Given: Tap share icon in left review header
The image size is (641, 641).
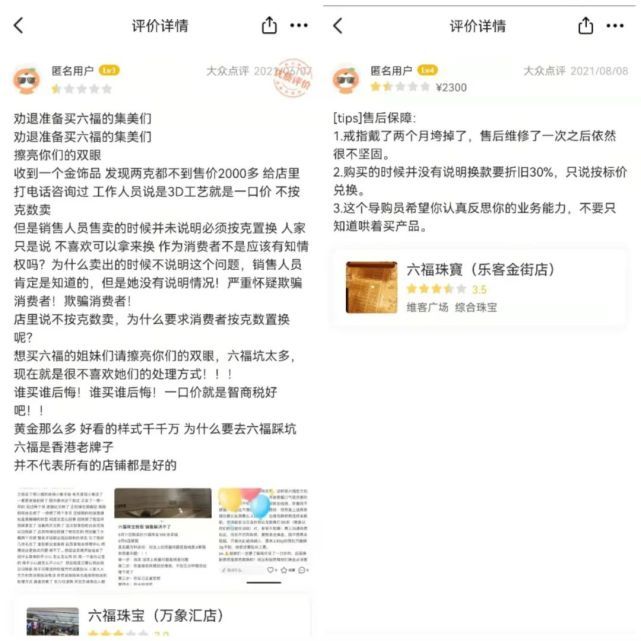Looking at the screenshot, I should pos(269,25).
